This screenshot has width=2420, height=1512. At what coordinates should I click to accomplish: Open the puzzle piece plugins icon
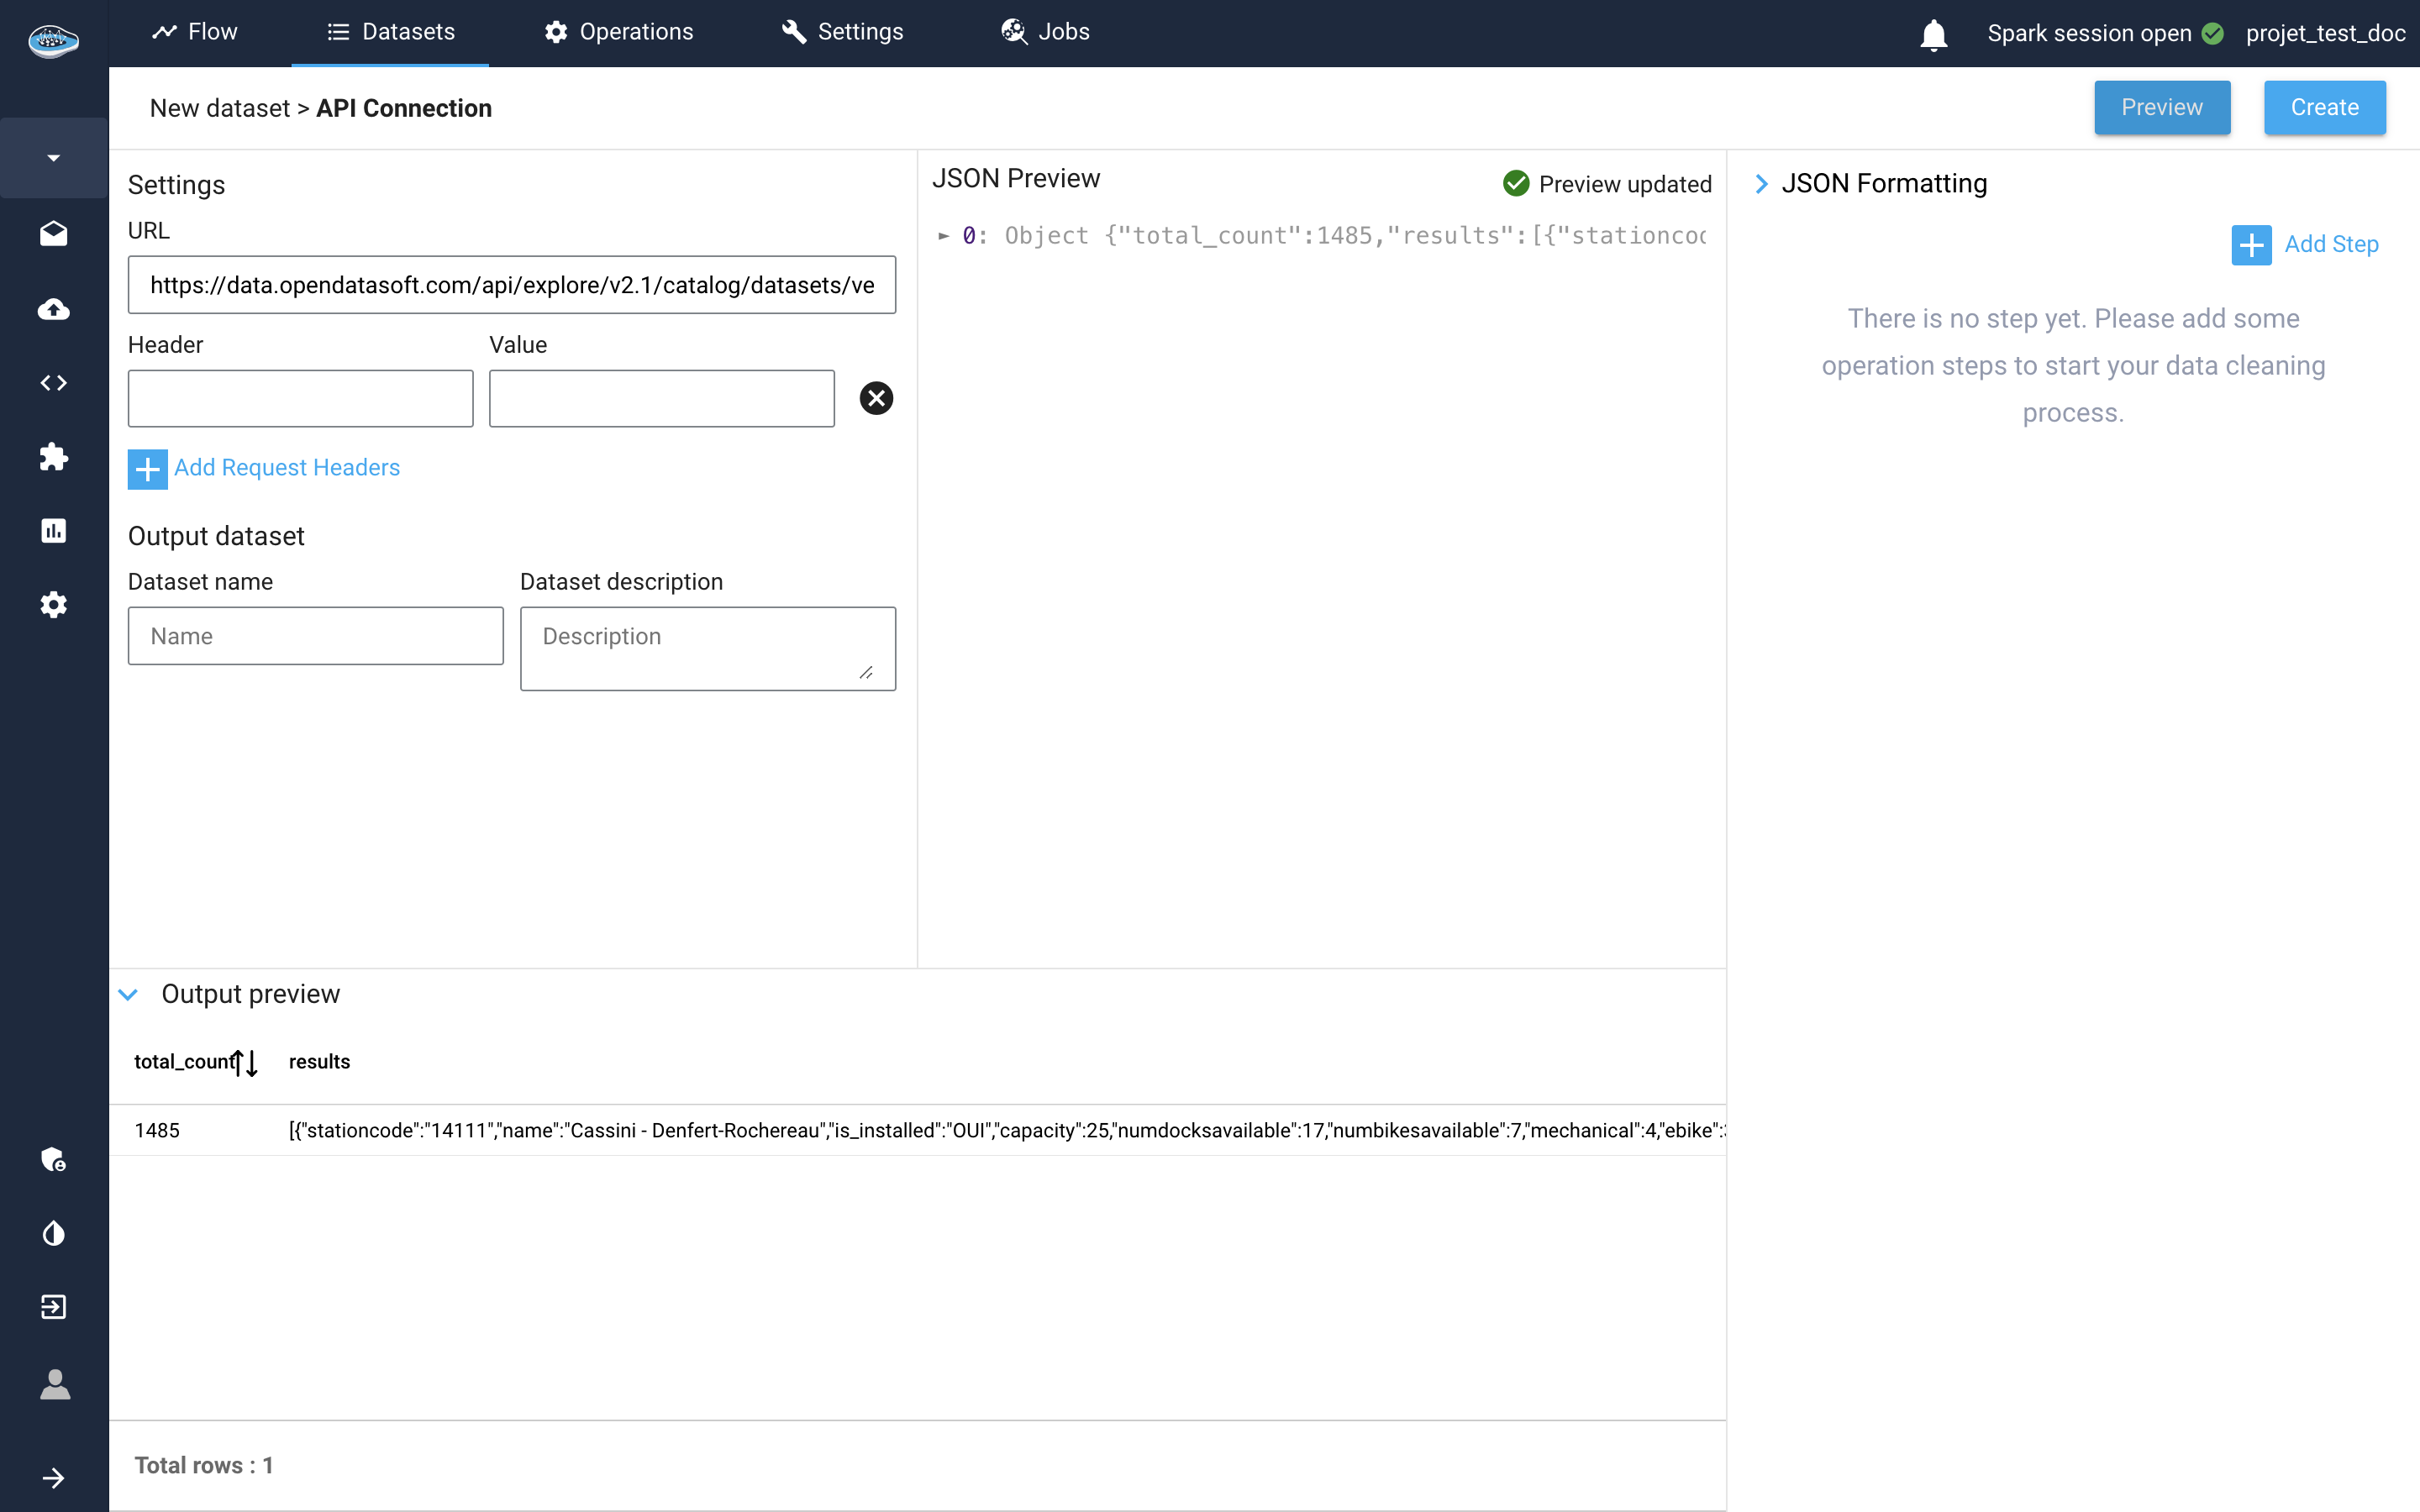(x=54, y=457)
